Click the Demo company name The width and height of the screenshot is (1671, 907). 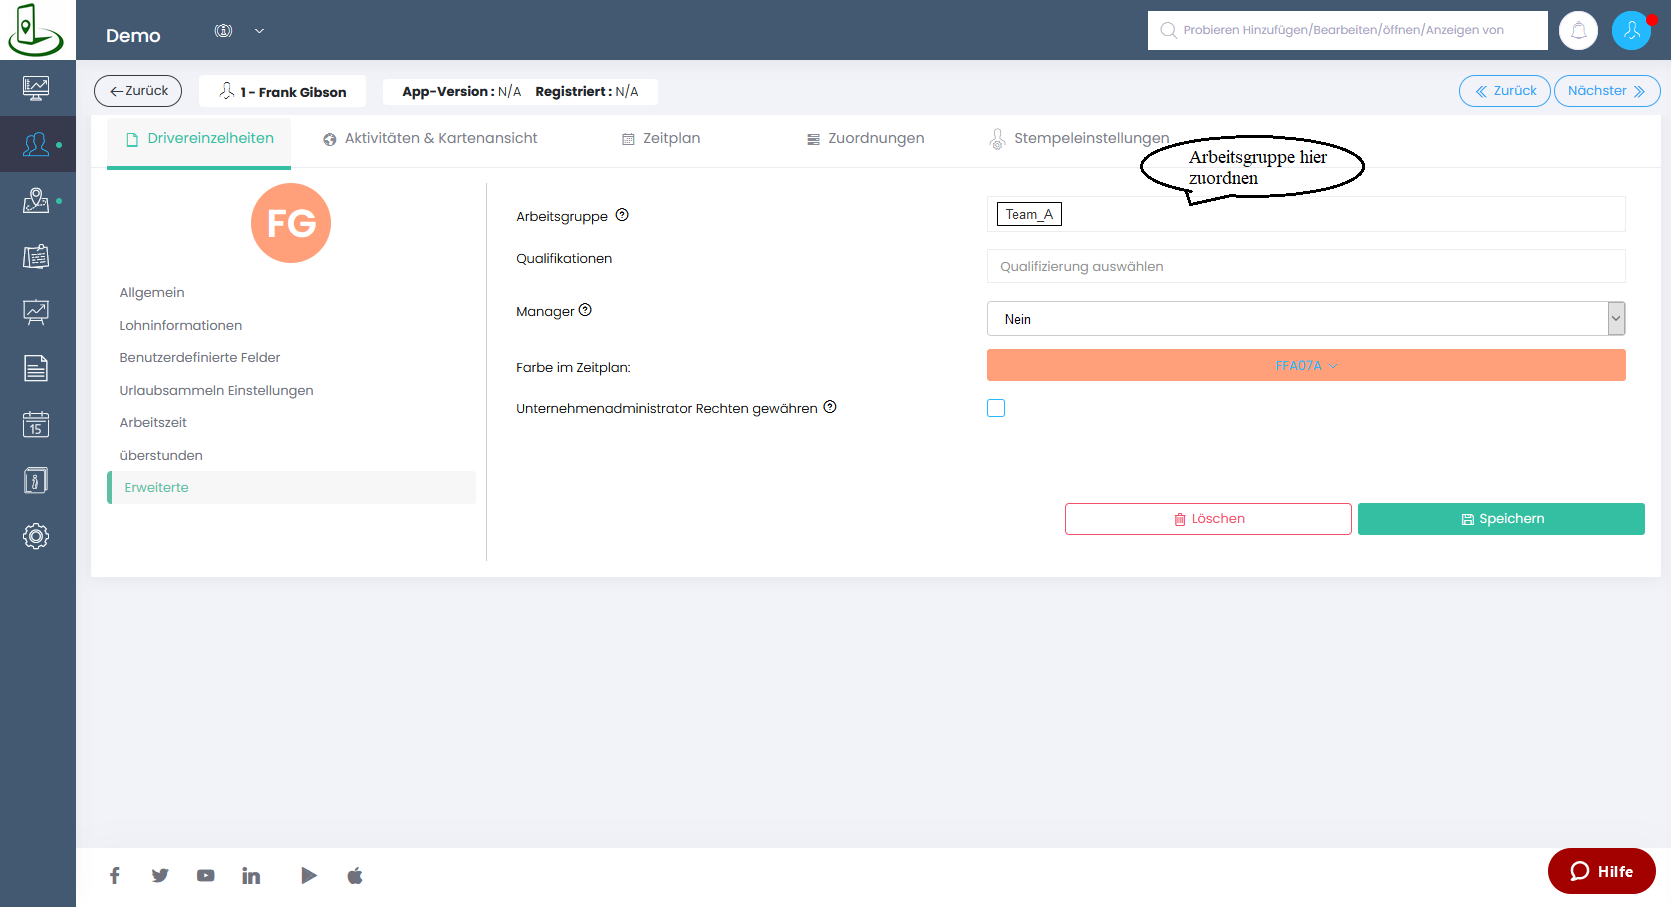pos(133,36)
